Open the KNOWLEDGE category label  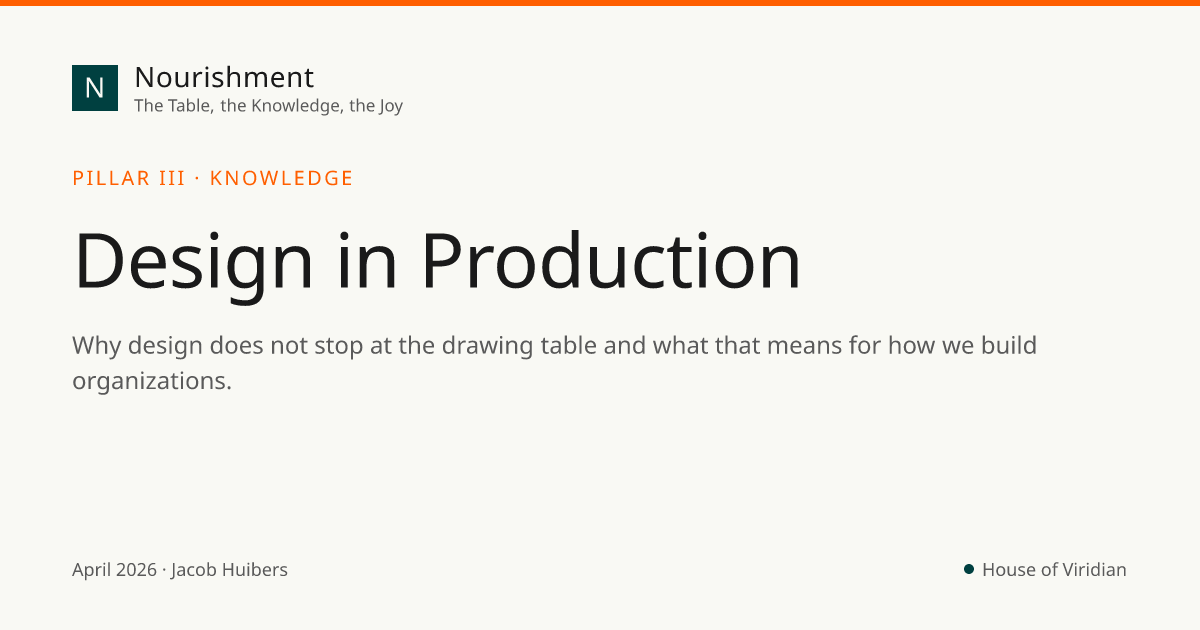[x=282, y=178]
